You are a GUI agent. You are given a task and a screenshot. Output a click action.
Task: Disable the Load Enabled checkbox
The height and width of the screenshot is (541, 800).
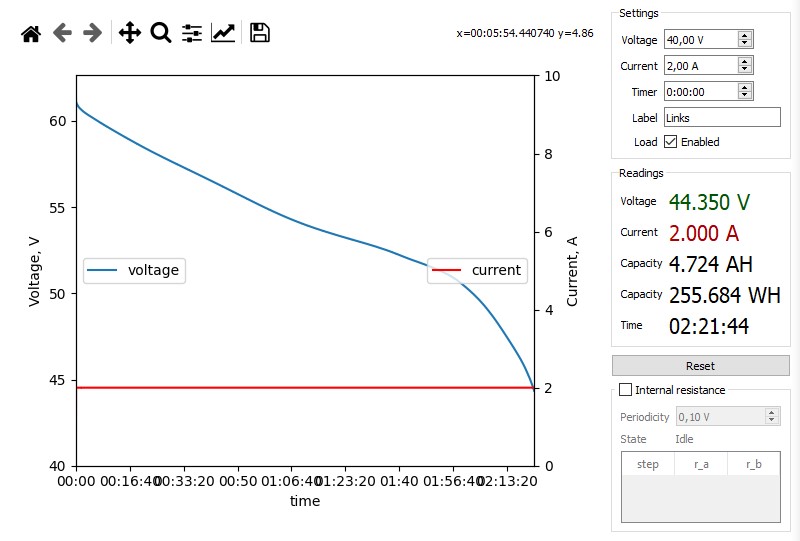671,142
